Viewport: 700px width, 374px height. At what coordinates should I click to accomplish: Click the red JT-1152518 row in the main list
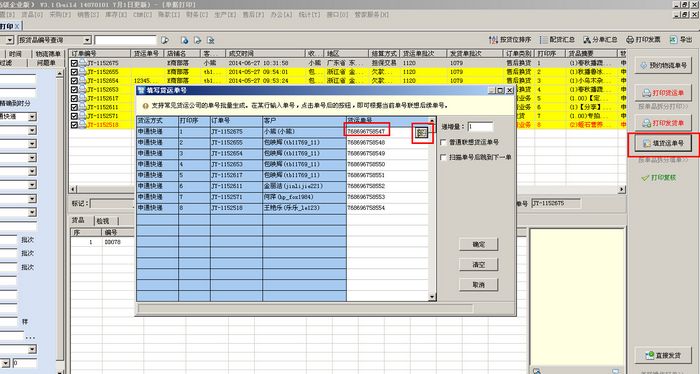(x=348, y=125)
